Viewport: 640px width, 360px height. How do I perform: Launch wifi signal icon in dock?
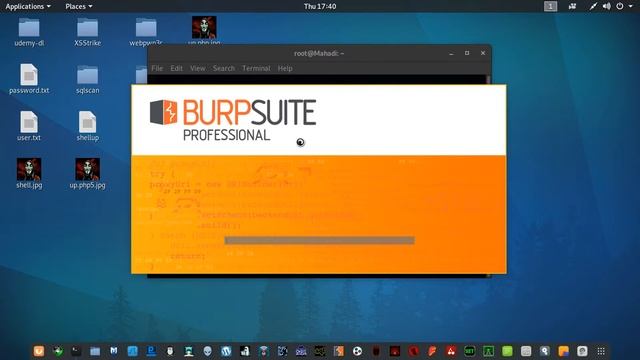pyautogui.click(x=264, y=351)
